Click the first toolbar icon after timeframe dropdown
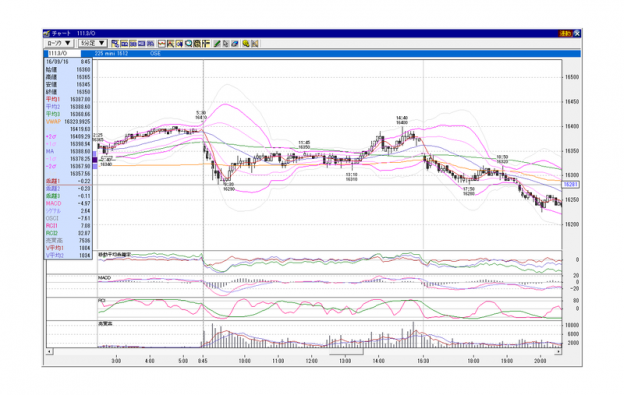624x395 pixels. [115, 43]
